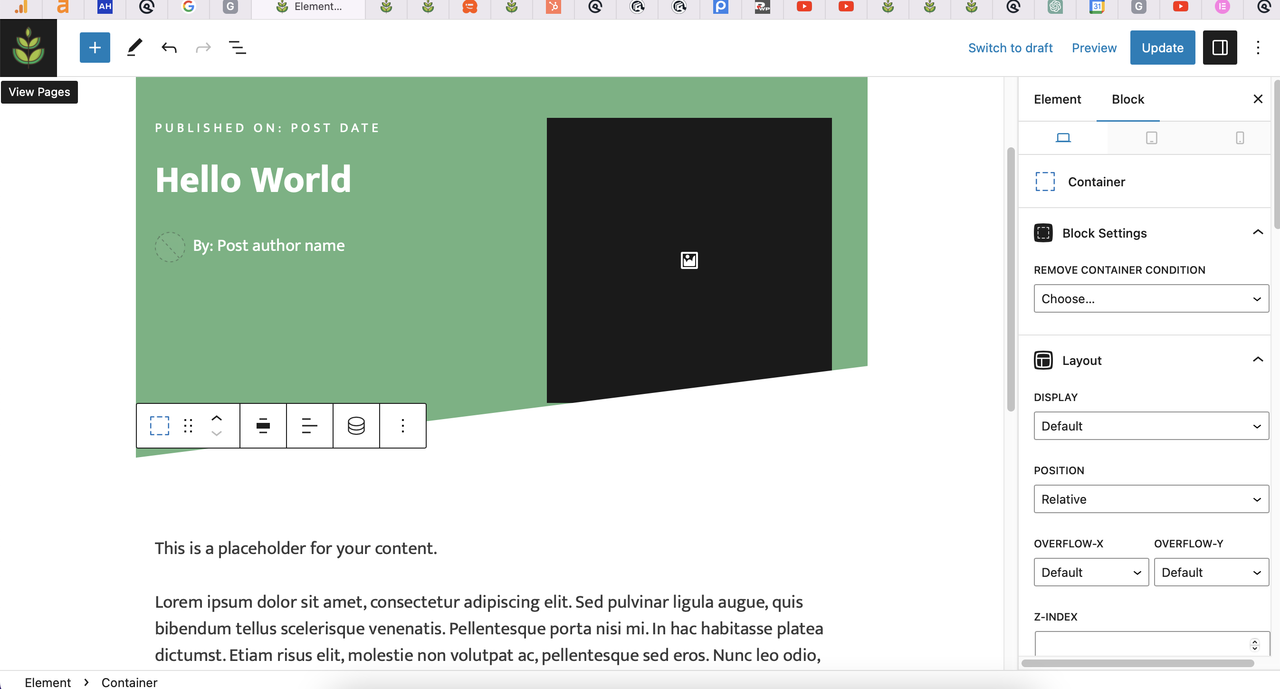
Task: Open the Document Overview list view
Action: point(237,47)
